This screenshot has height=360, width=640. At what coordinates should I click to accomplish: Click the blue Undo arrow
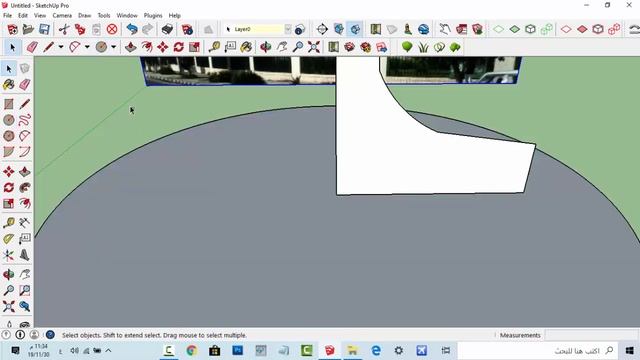pos(131,29)
